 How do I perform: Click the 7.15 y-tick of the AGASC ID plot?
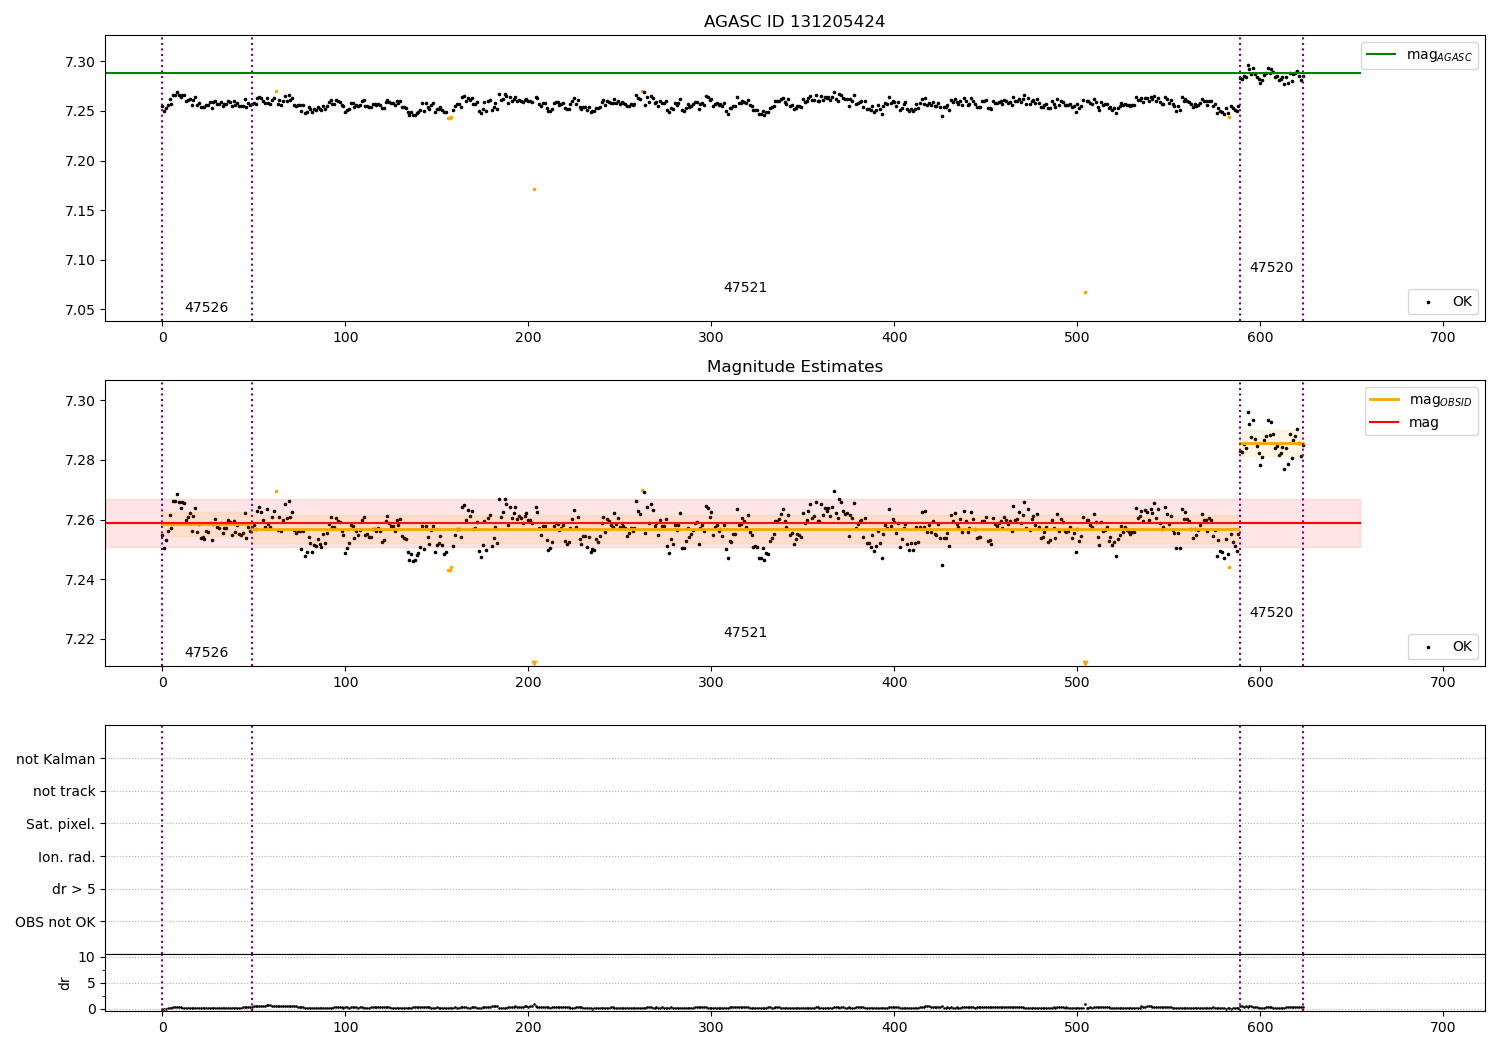click(x=78, y=211)
